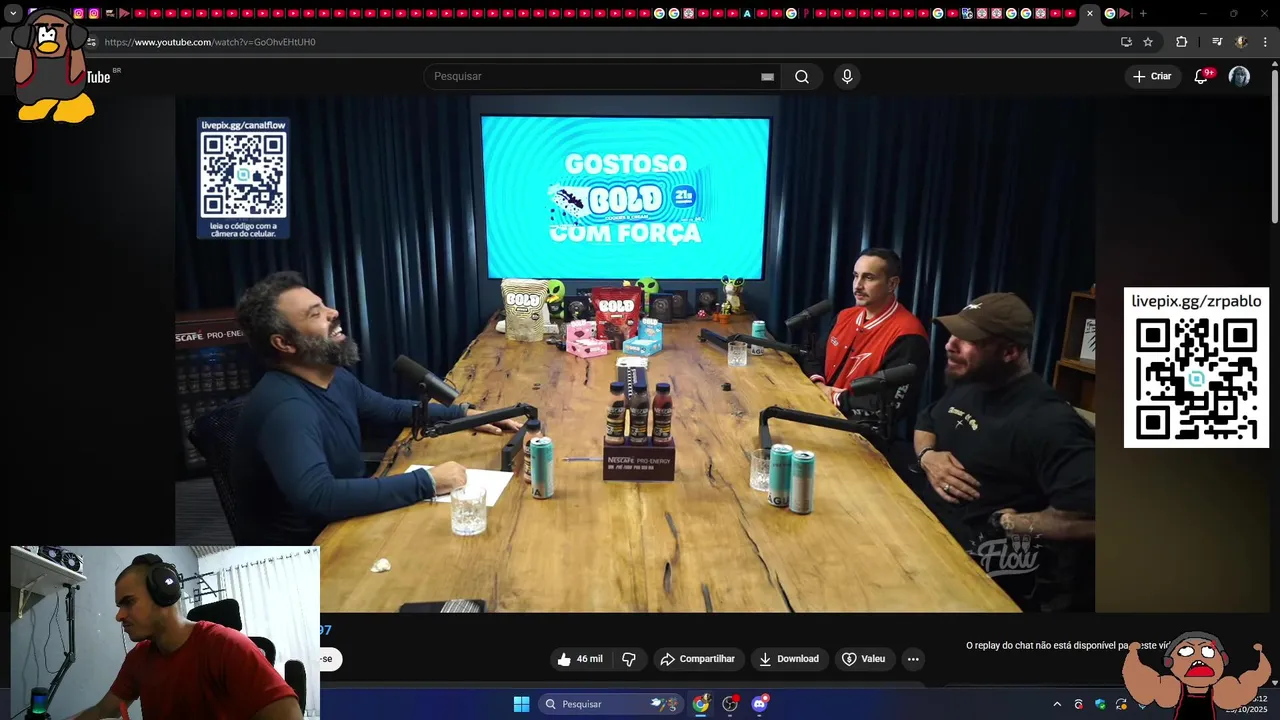Image resolution: width=1280 pixels, height=720 pixels.
Task: Close the active YouTube tab
Action: pyautogui.click(x=1090, y=13)
